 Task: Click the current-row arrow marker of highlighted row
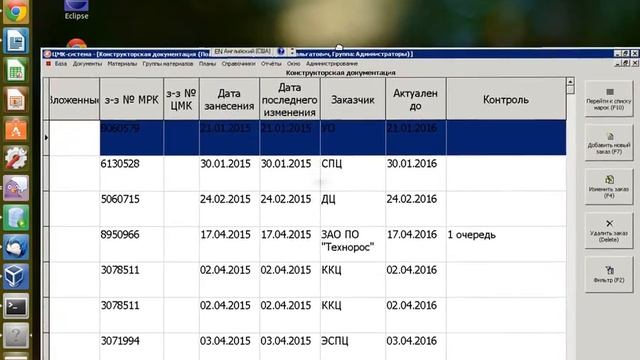[x=46, y=138]
